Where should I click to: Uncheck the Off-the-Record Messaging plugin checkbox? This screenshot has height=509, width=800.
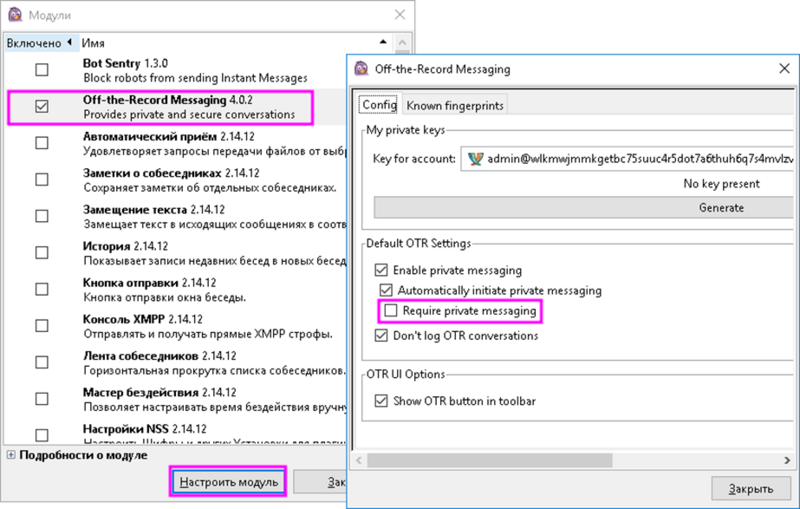coord(42,106)
